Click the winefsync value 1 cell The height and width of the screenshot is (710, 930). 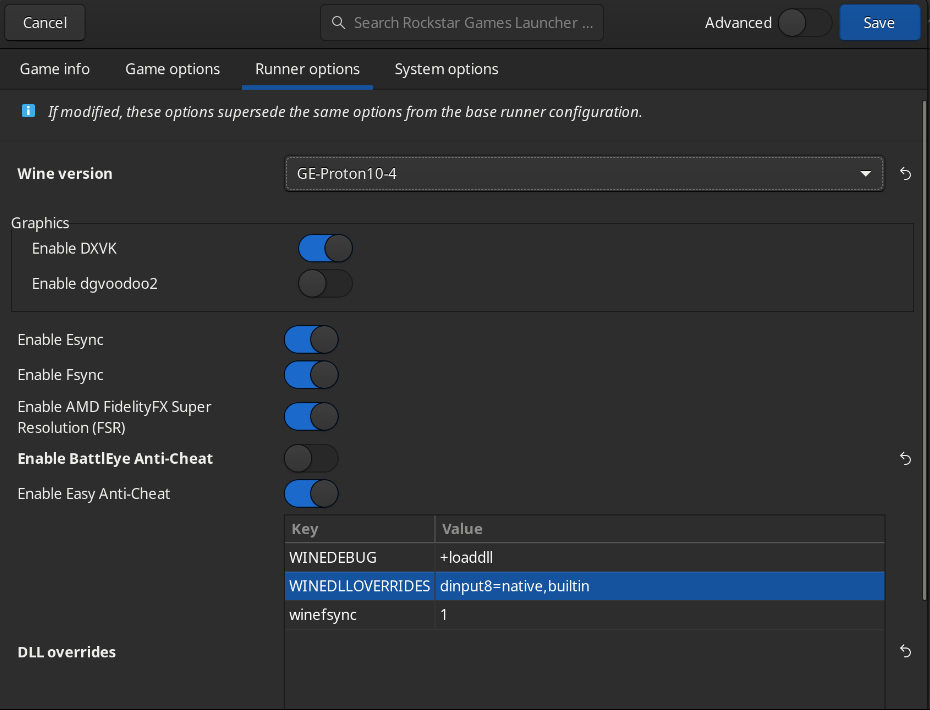pos(660,615)
